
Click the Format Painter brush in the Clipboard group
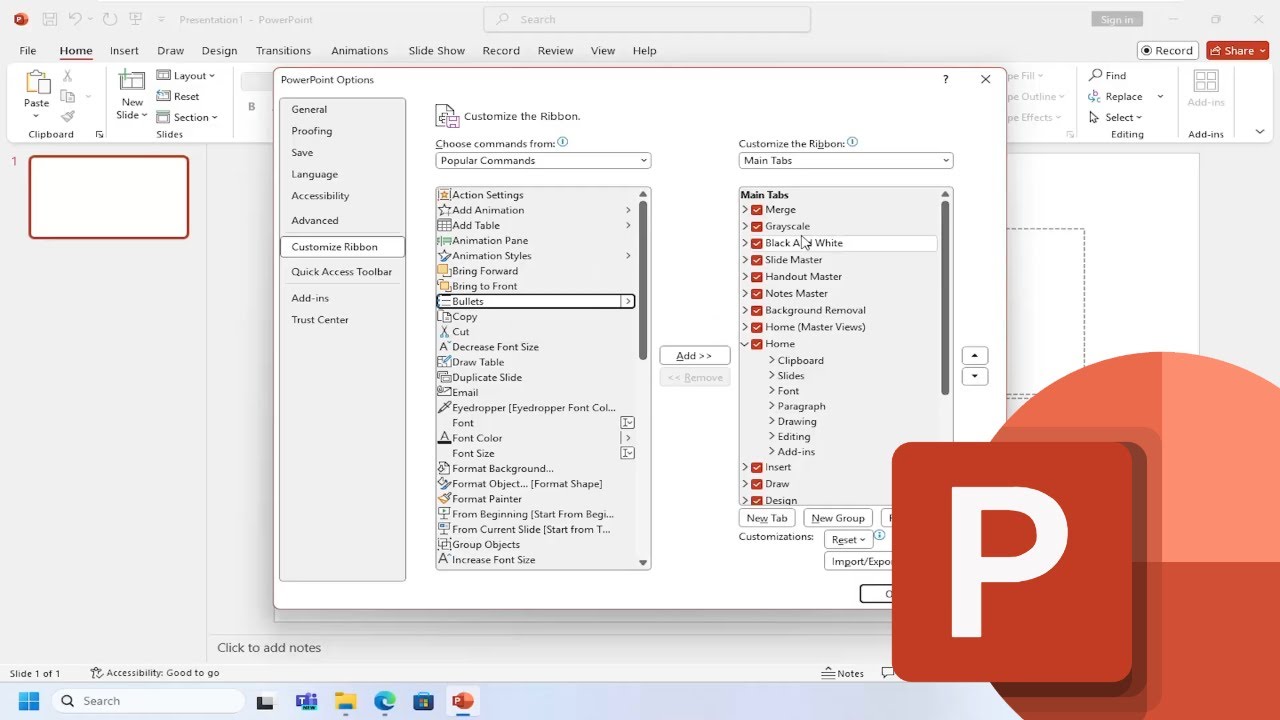pyautogui.click(x=68, y=117)
